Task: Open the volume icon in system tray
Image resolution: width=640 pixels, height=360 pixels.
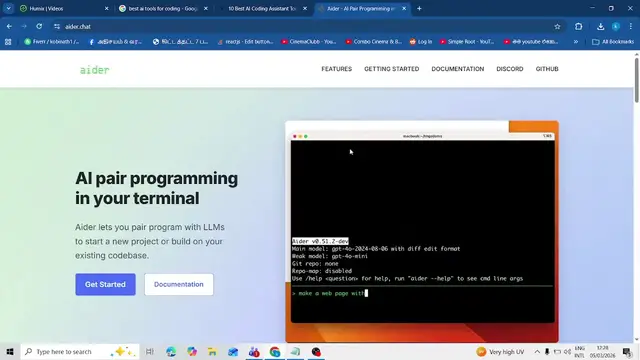Action: click(567, 351)
